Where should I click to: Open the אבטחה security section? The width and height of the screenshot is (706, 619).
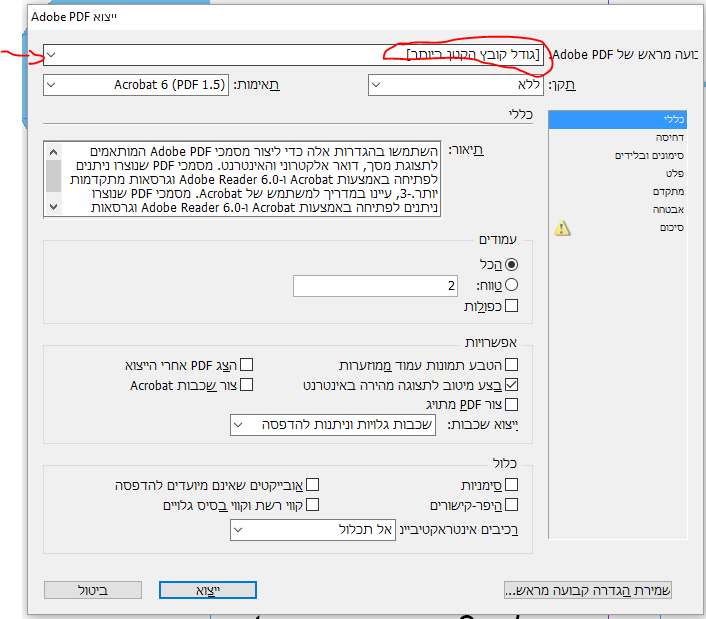pos(618,209)
